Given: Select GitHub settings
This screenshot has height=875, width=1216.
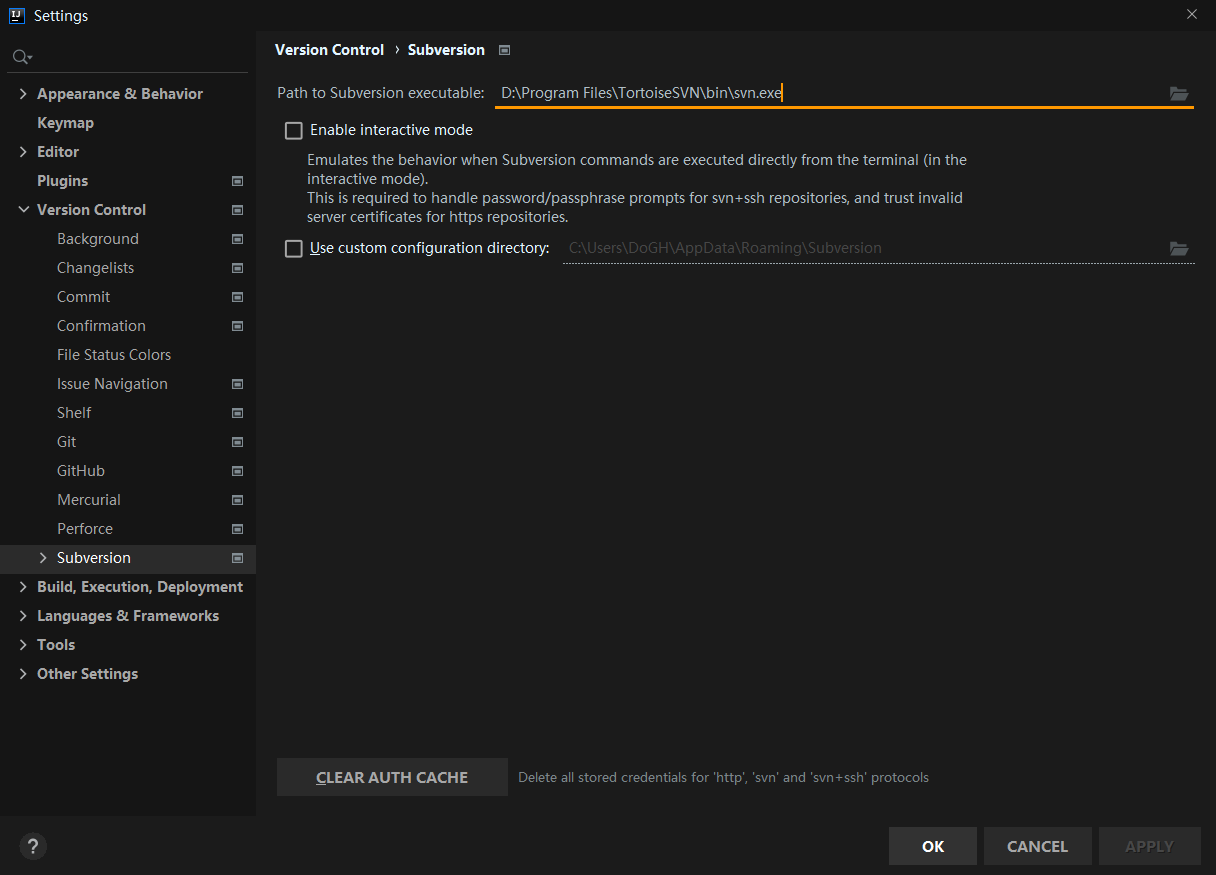Looking at the screenshot, I should (81, 471).
